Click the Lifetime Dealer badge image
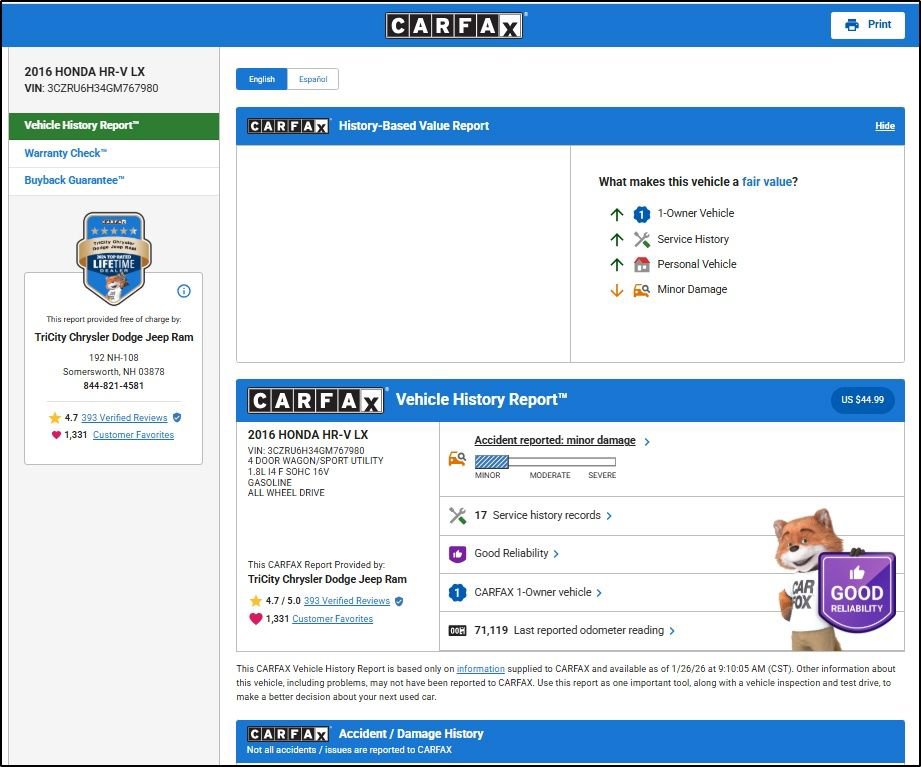The width and height of the screenshot is (921, 767). (x=114, y=257)
